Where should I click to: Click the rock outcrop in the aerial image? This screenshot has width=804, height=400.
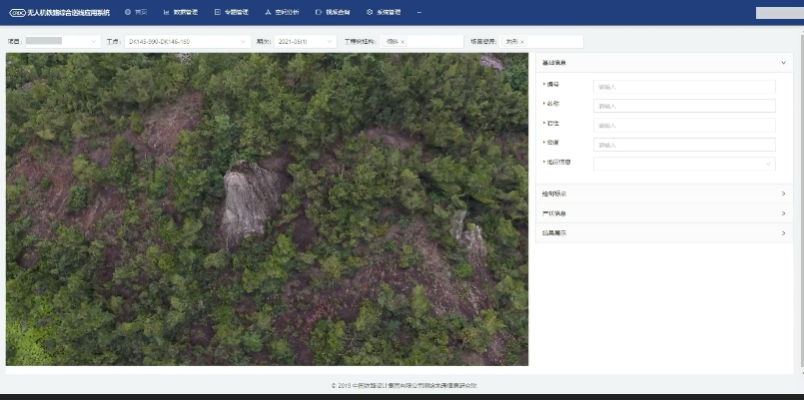tap(248, 200)
